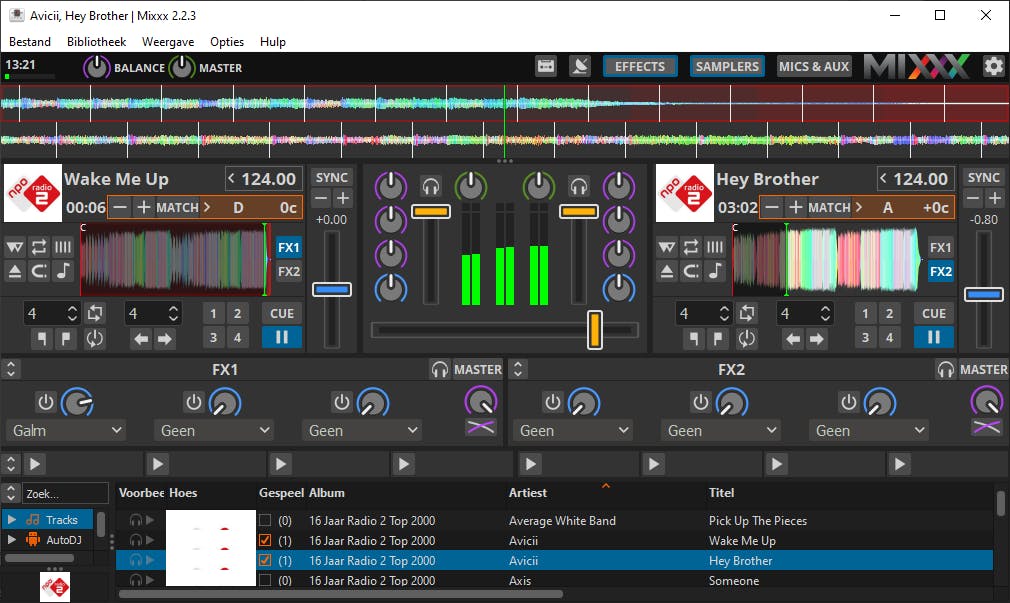Toggle the EFFECTS panel

coord(640,66)
